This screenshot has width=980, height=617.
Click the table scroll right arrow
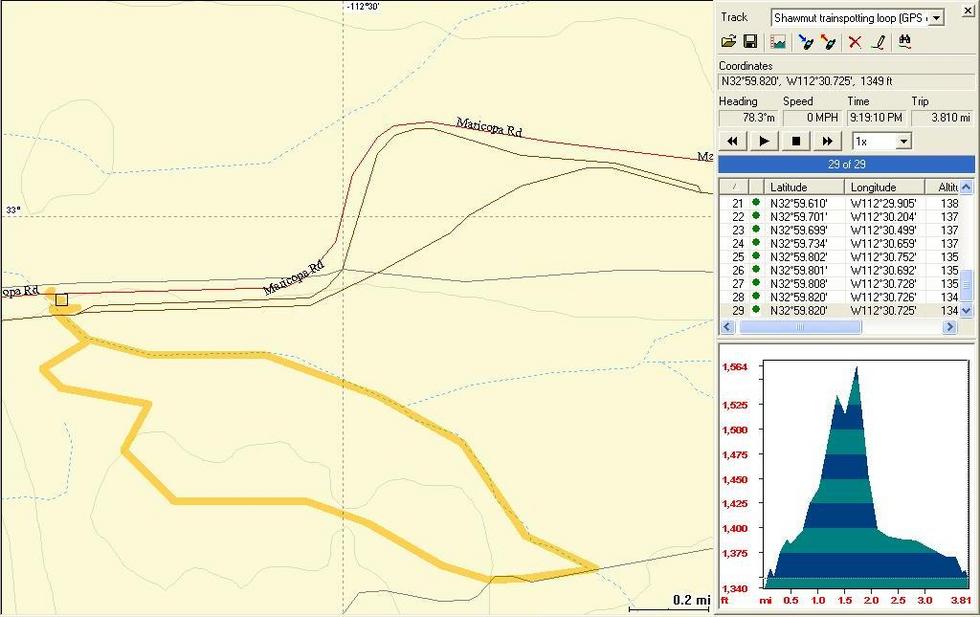[x=949, y=326]
